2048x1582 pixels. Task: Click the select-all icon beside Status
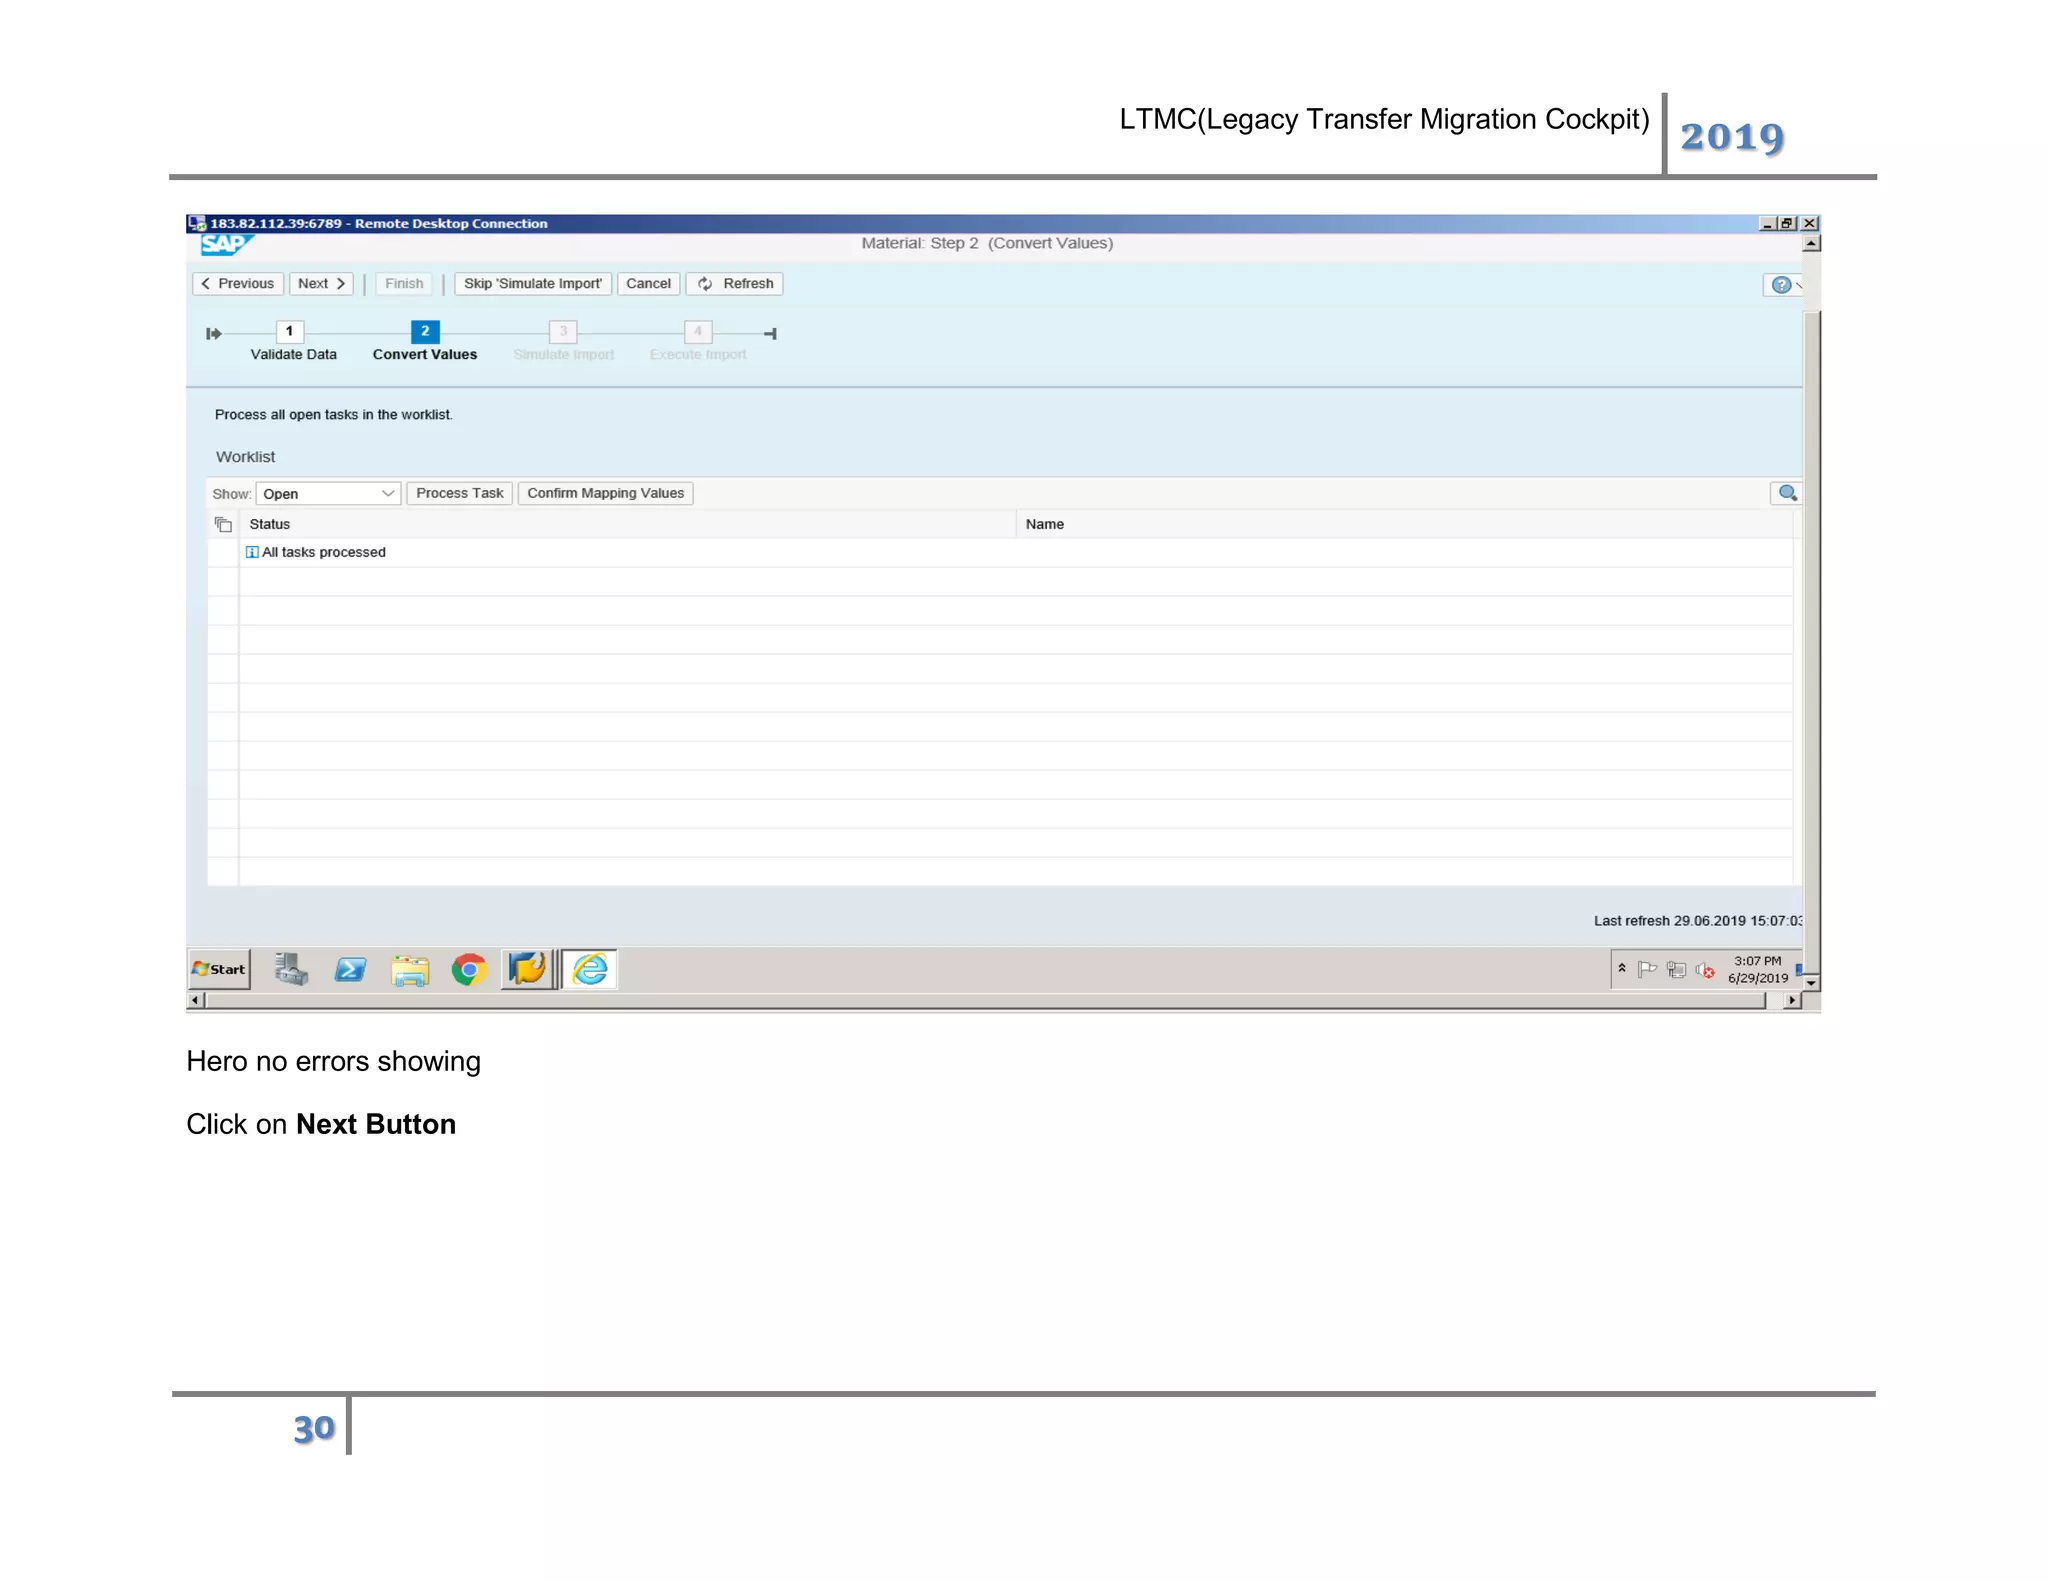tap(224, 524)
